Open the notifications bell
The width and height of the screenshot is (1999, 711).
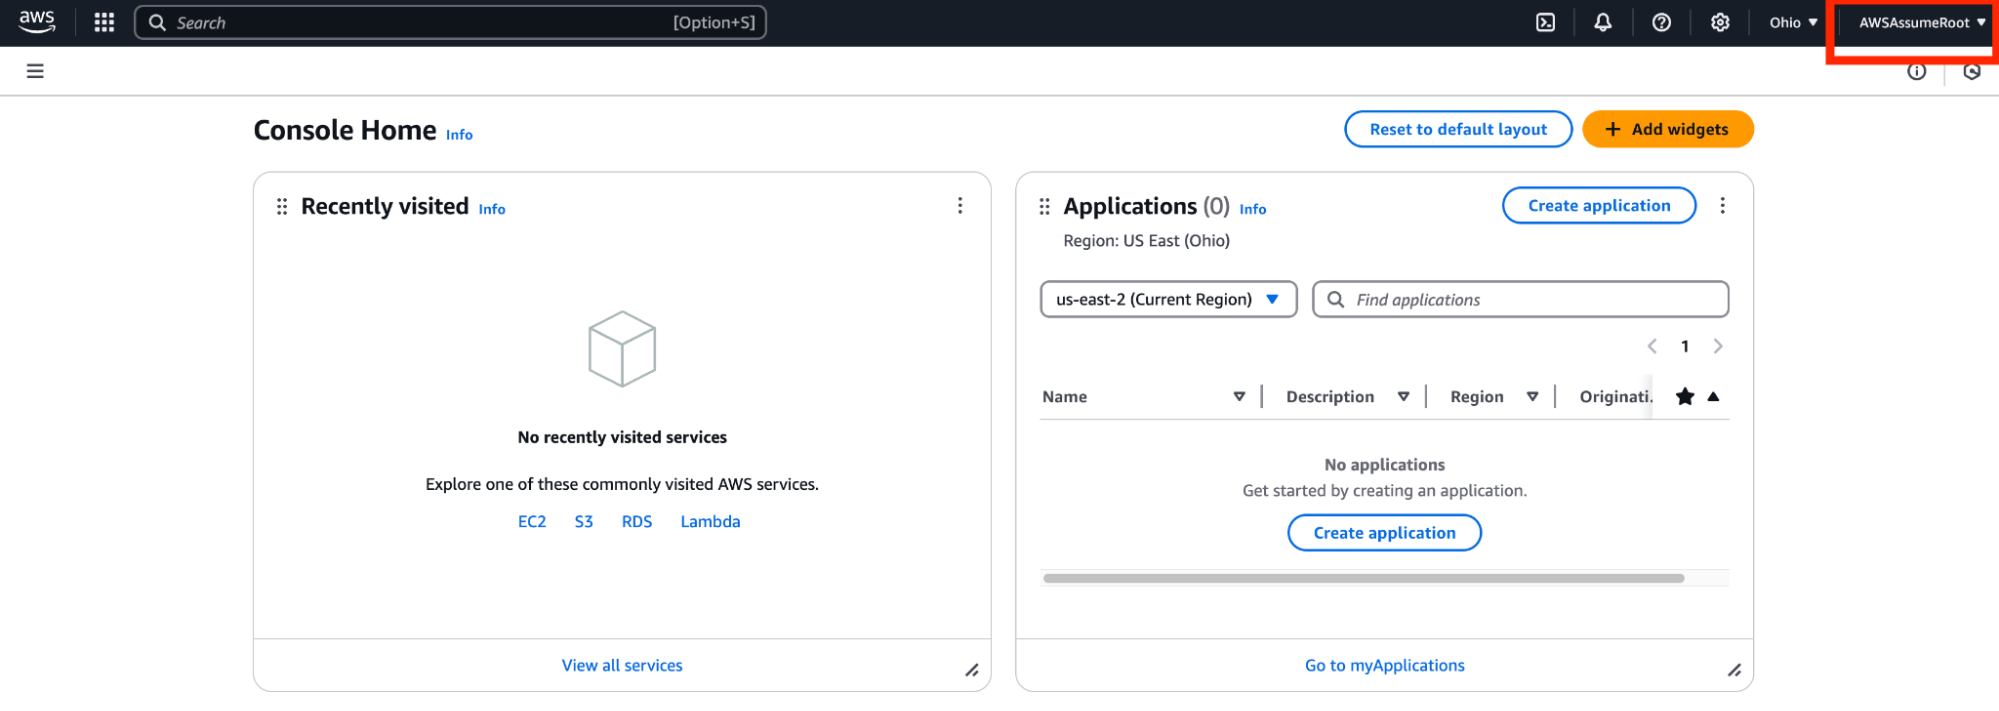[x=1602, y=22]
